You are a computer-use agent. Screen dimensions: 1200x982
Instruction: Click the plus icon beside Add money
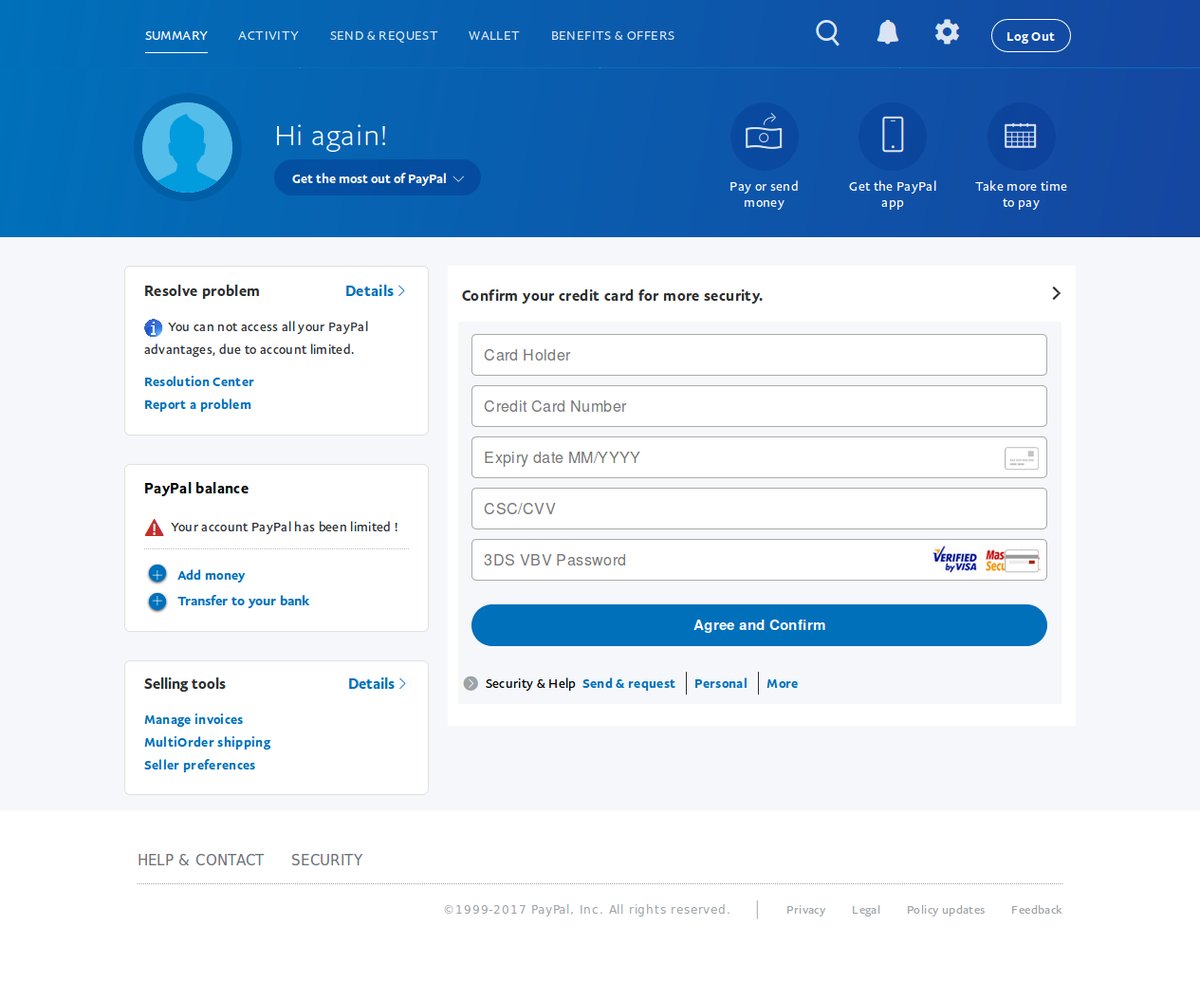click(x=157, y=574)
